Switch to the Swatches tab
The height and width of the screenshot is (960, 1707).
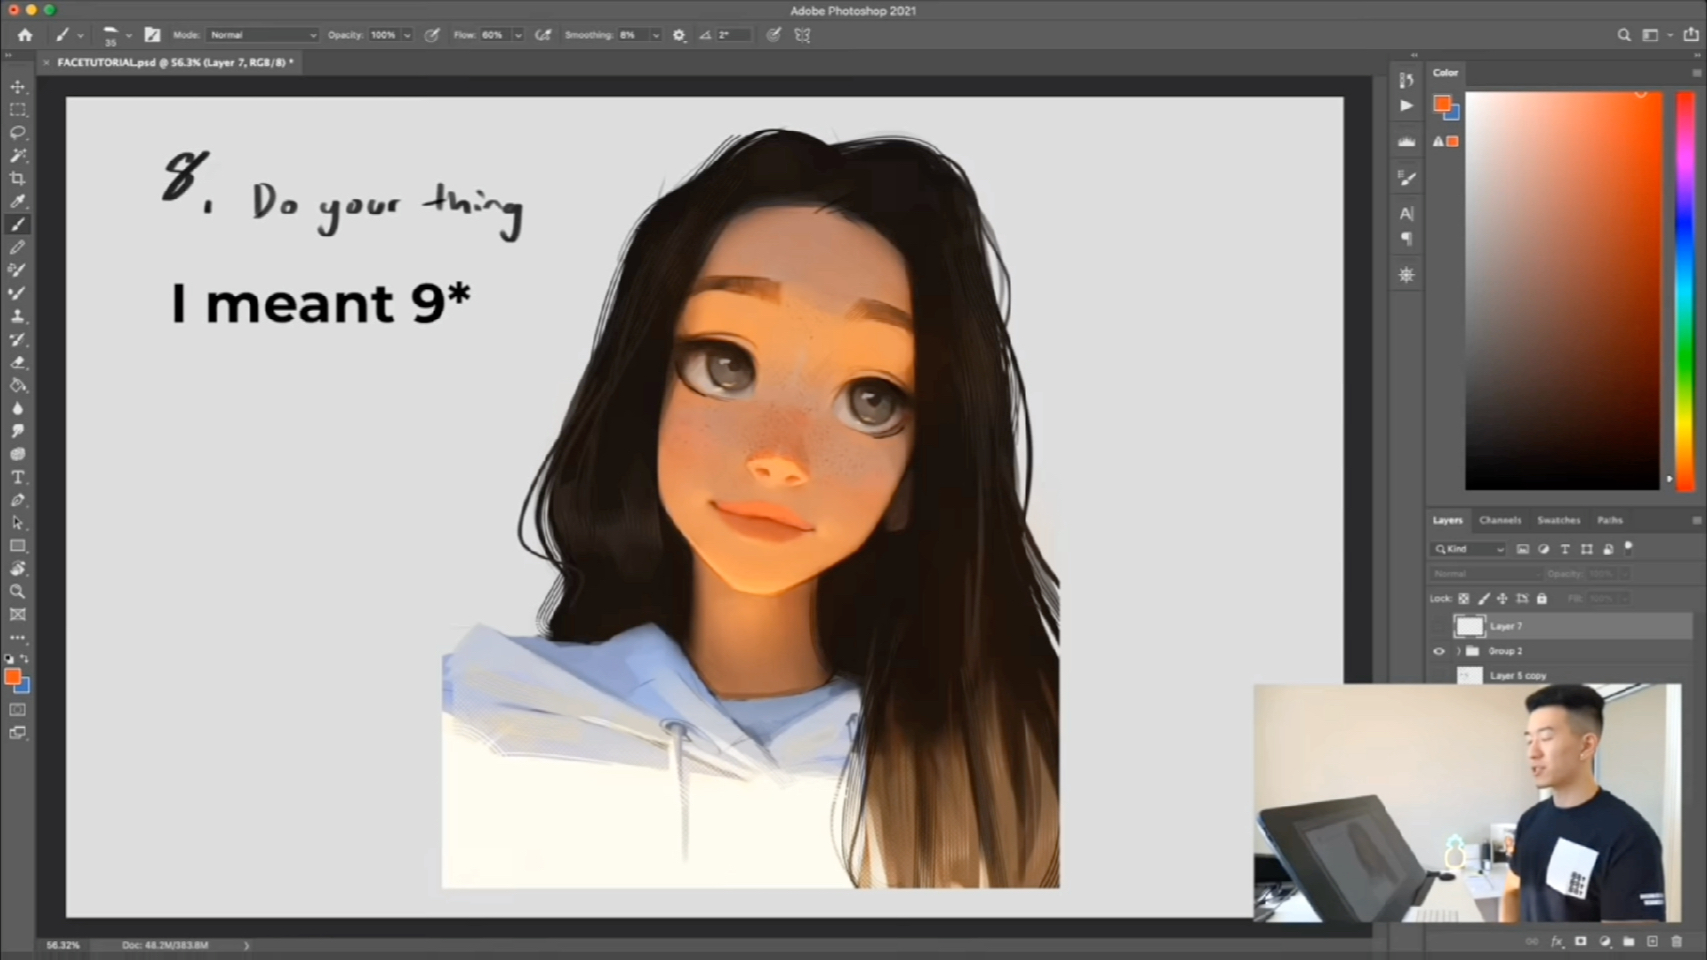pos(1558,520)
